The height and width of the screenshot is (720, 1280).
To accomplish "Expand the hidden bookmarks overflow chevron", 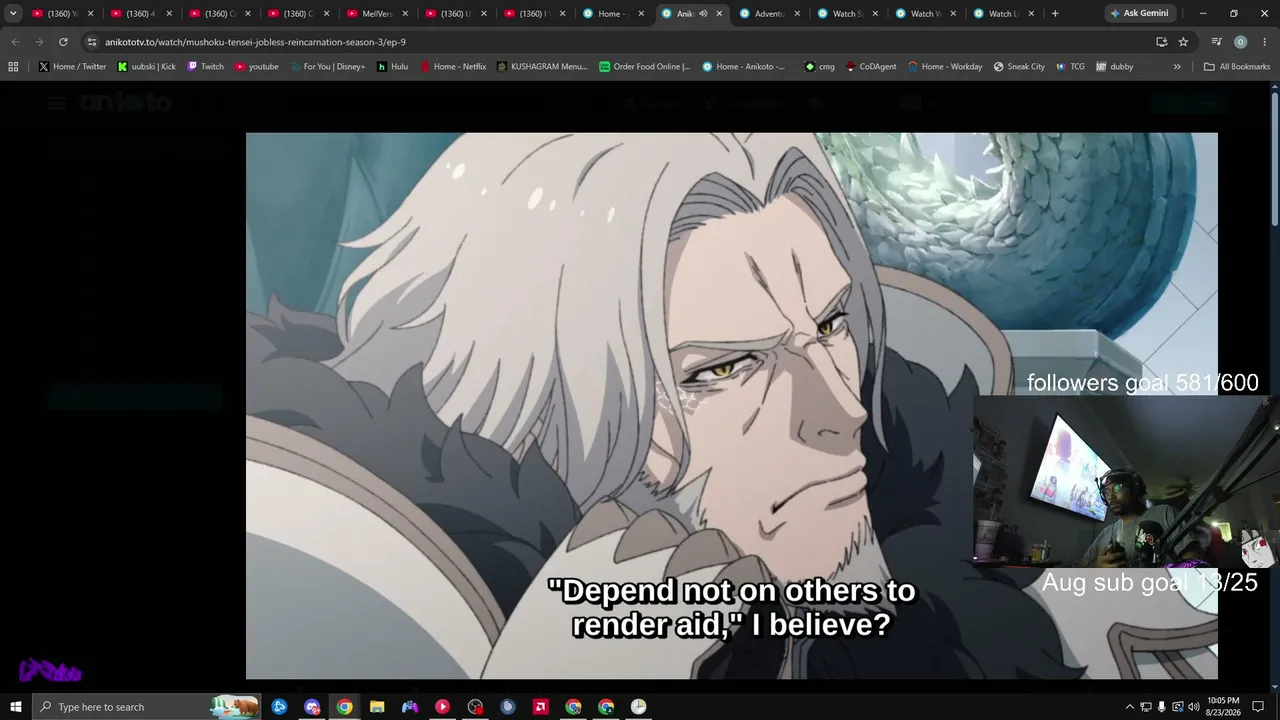I will (1177, 67).
